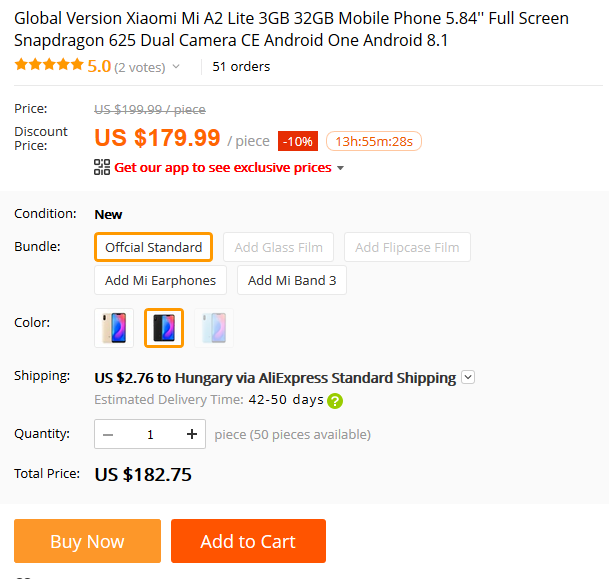This screenshot has width=609, height=579.
Task: Click the green delivery time help icon
Action: coord(335,401)
